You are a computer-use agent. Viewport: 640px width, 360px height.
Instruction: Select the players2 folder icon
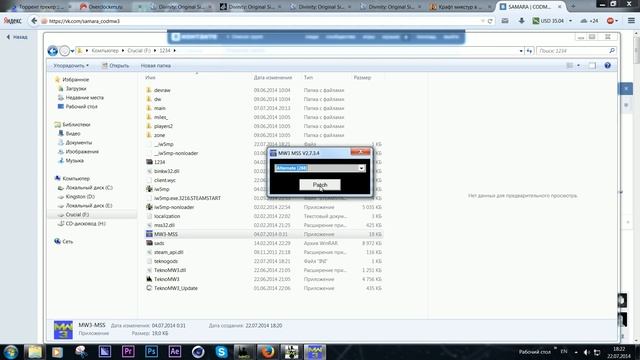click(x=149, y=126)
